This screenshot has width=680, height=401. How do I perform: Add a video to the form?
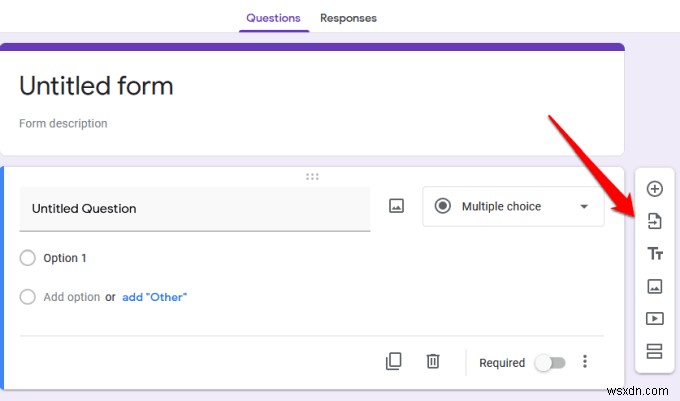655,319
